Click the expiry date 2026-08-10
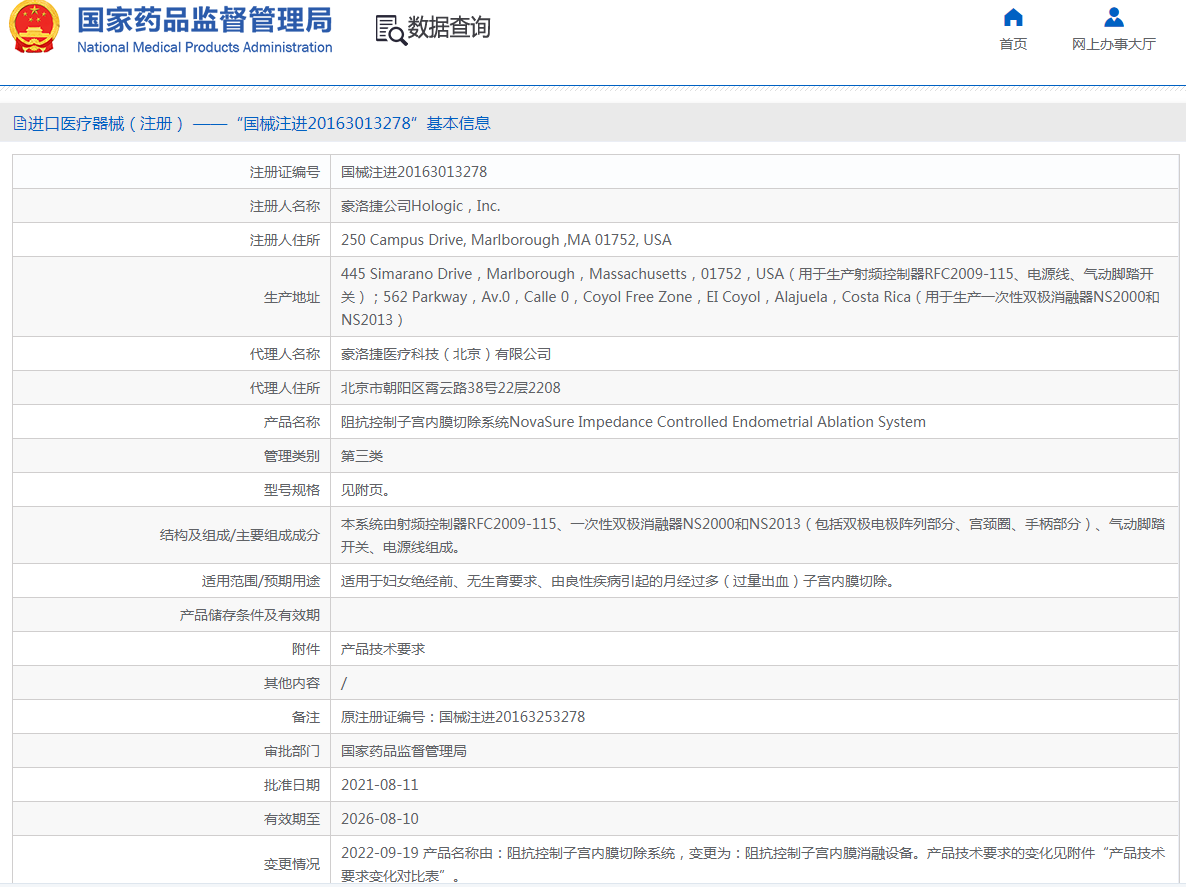 click(380, 819)
